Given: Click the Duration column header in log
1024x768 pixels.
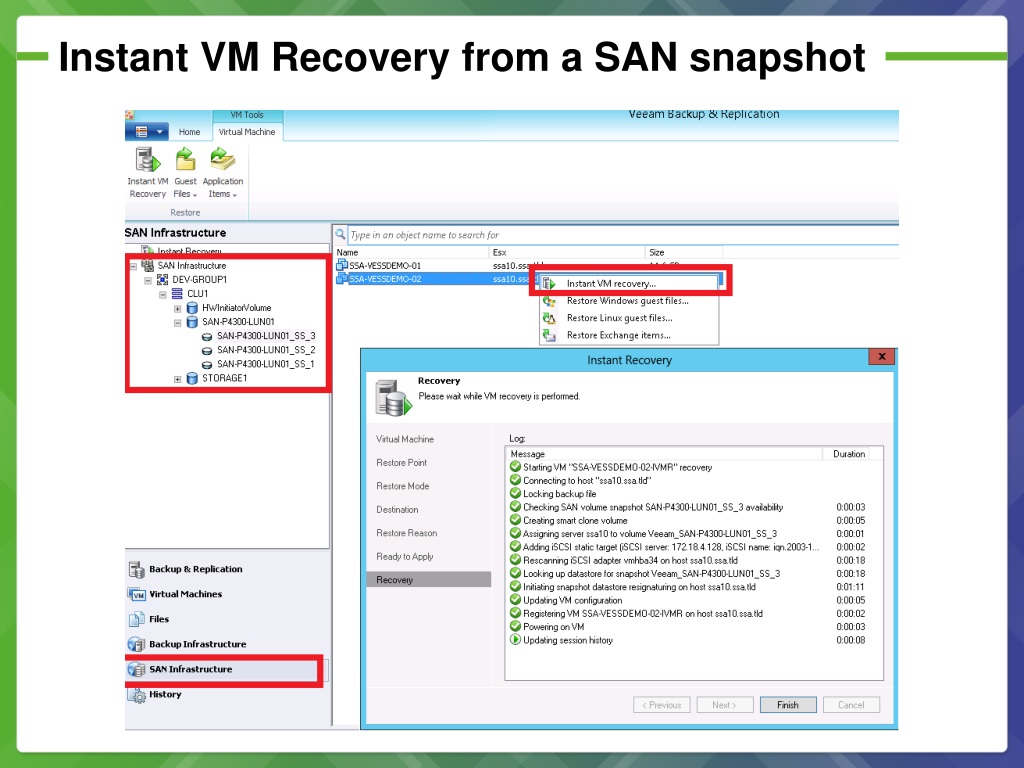Looking at the screenshot, I should (x=849, y=454).
